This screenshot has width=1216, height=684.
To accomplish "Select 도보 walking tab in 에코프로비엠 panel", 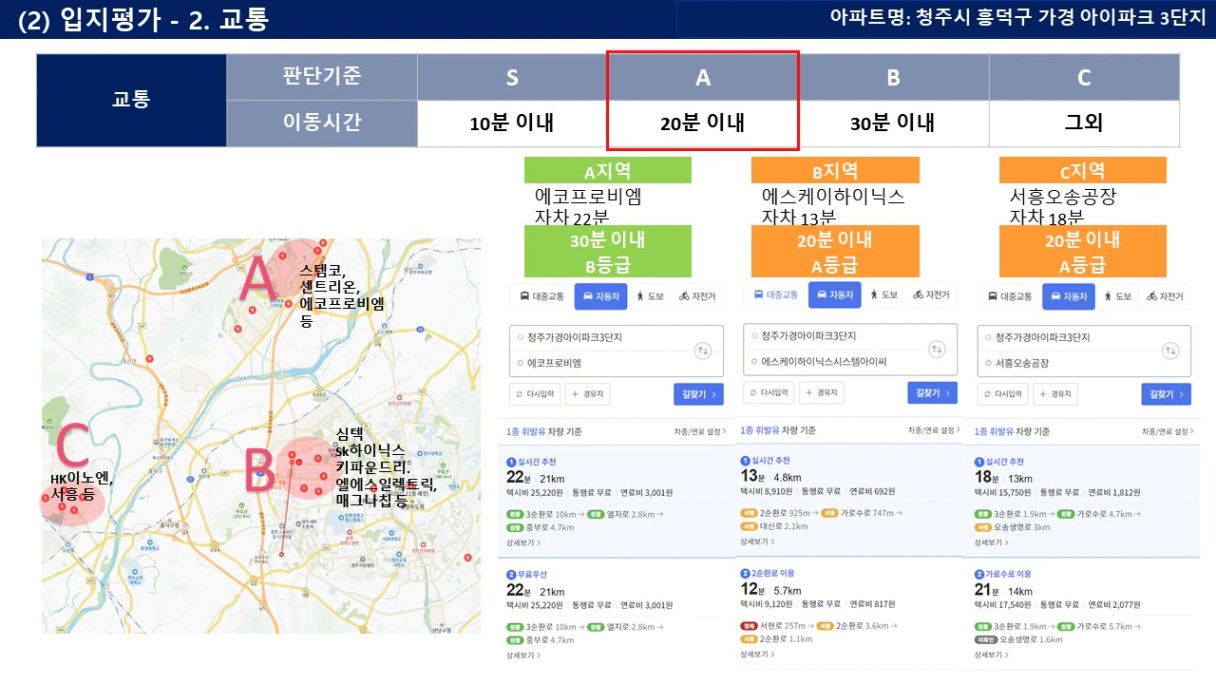I will click(x=650, y=296).
